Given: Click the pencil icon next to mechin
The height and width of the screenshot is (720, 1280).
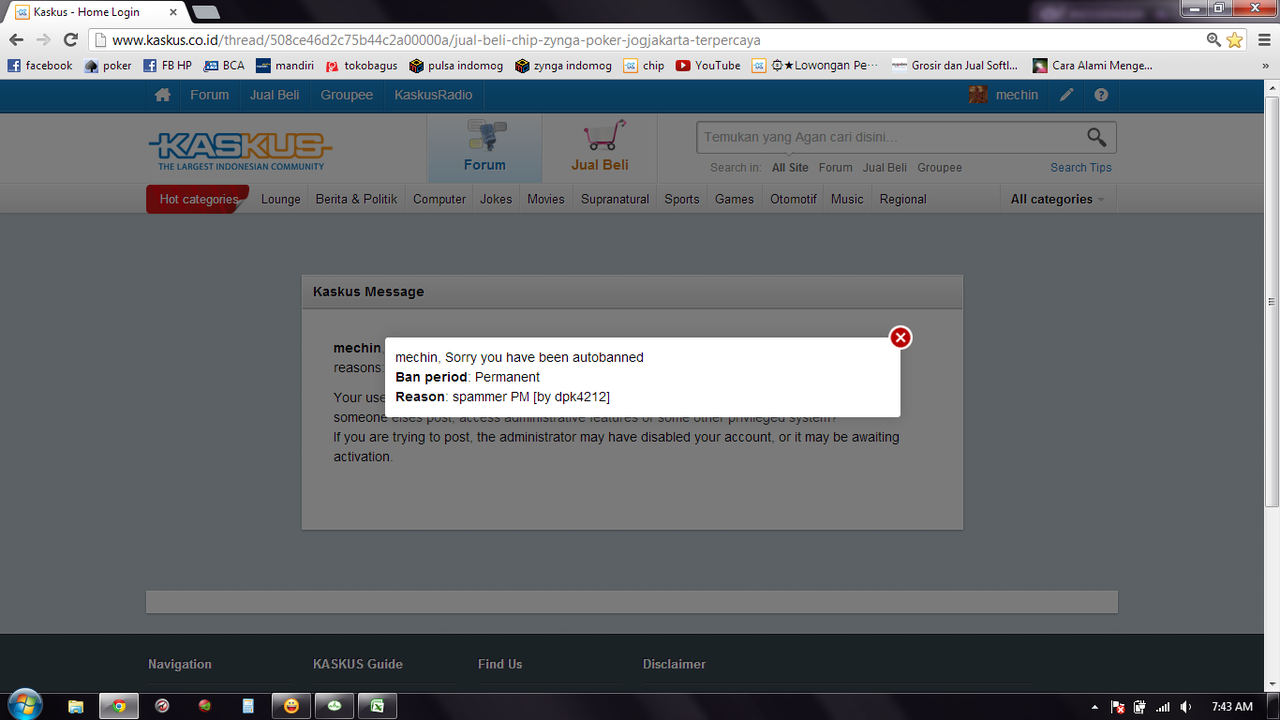Looking at the screenshot, I should [1065, 94].
